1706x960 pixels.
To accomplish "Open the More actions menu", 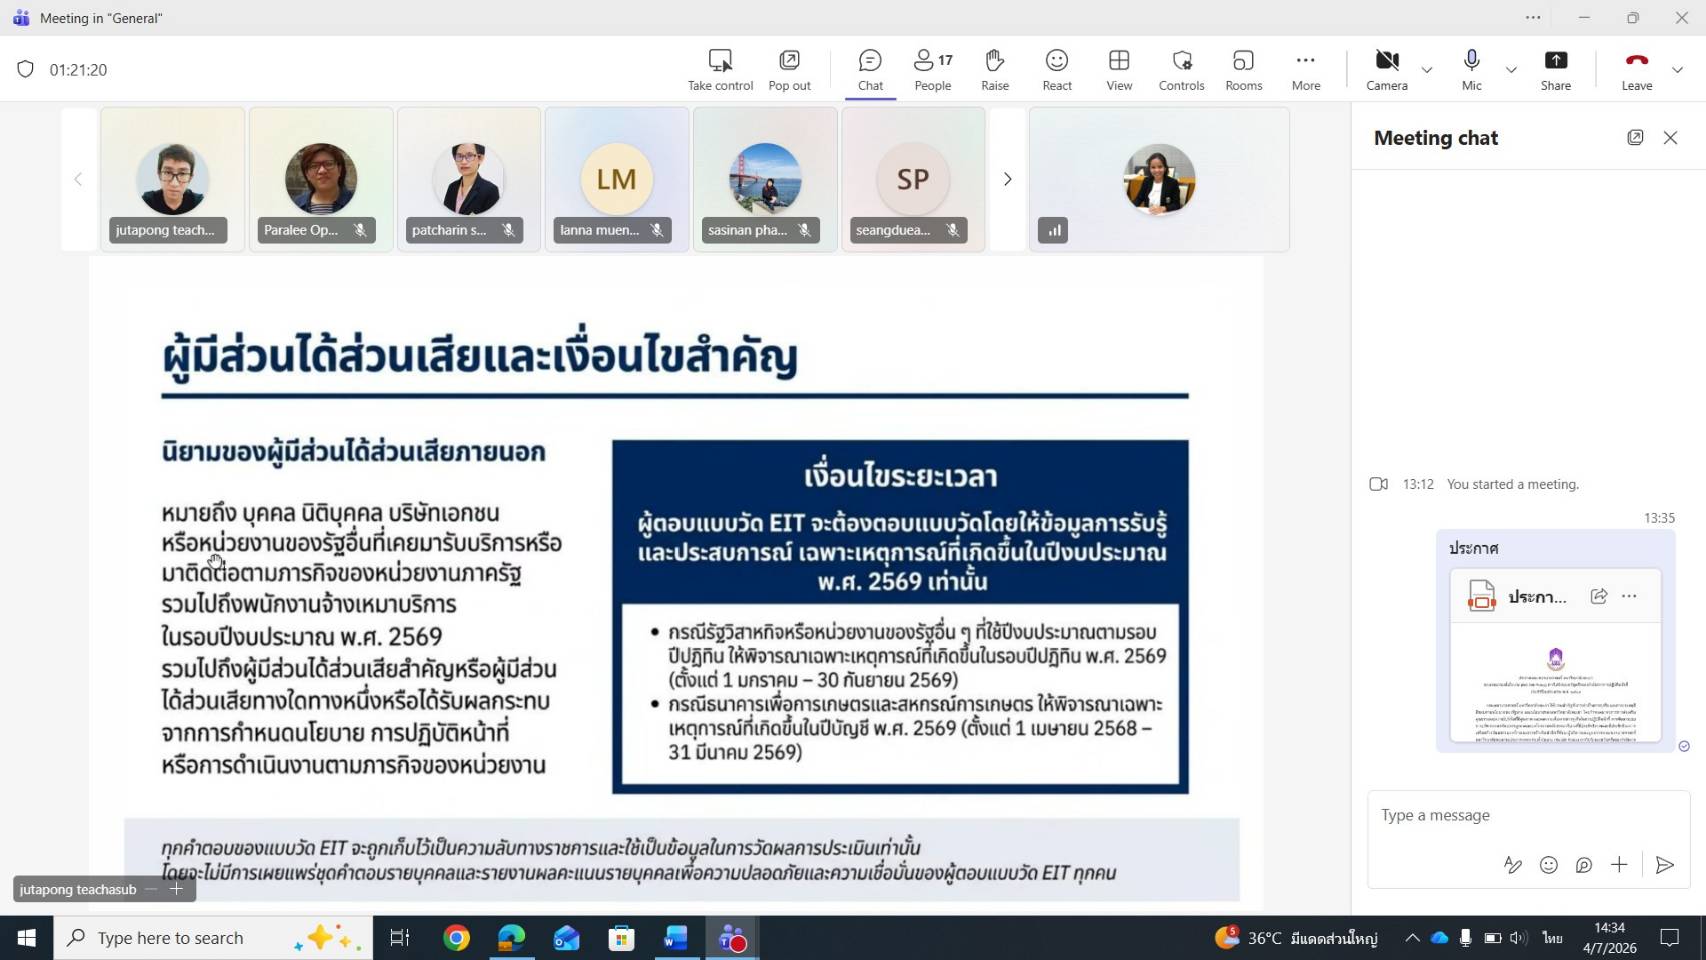I will pos(1305,70).
